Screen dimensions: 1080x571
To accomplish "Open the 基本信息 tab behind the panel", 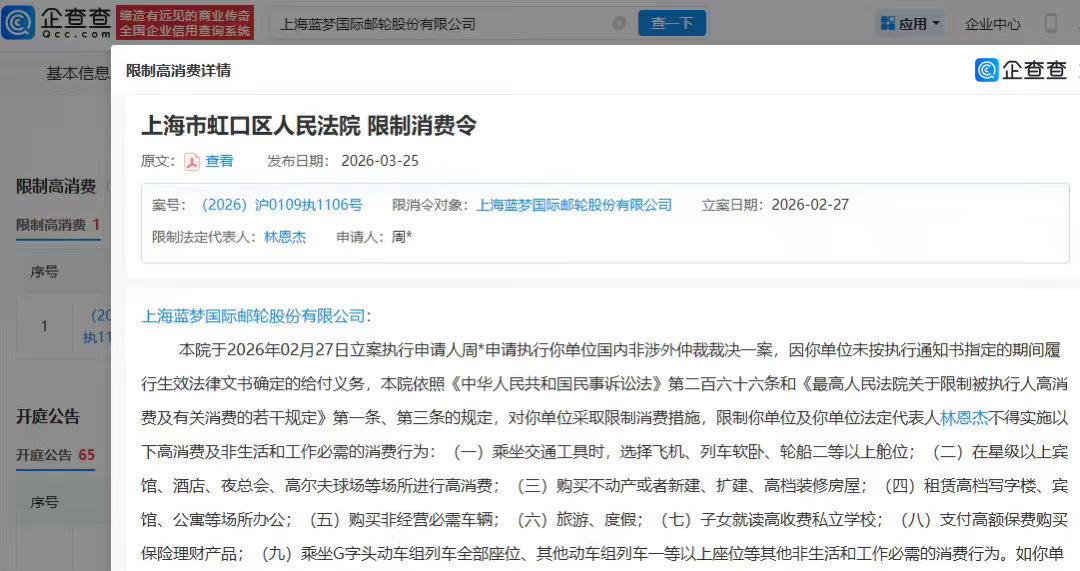I will coord(77,73).
